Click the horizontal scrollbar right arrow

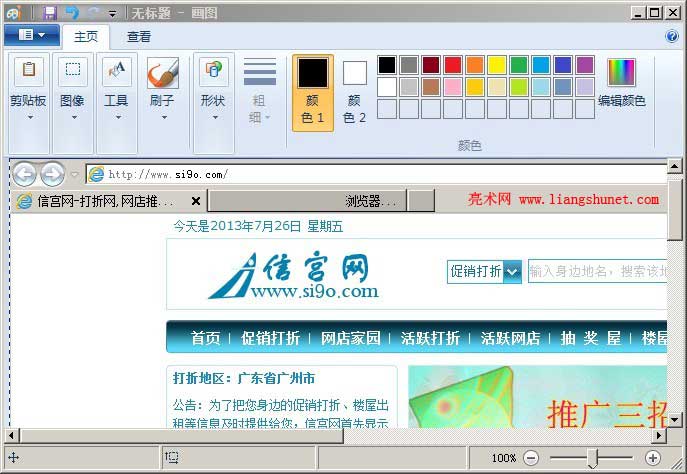(659, 435)
